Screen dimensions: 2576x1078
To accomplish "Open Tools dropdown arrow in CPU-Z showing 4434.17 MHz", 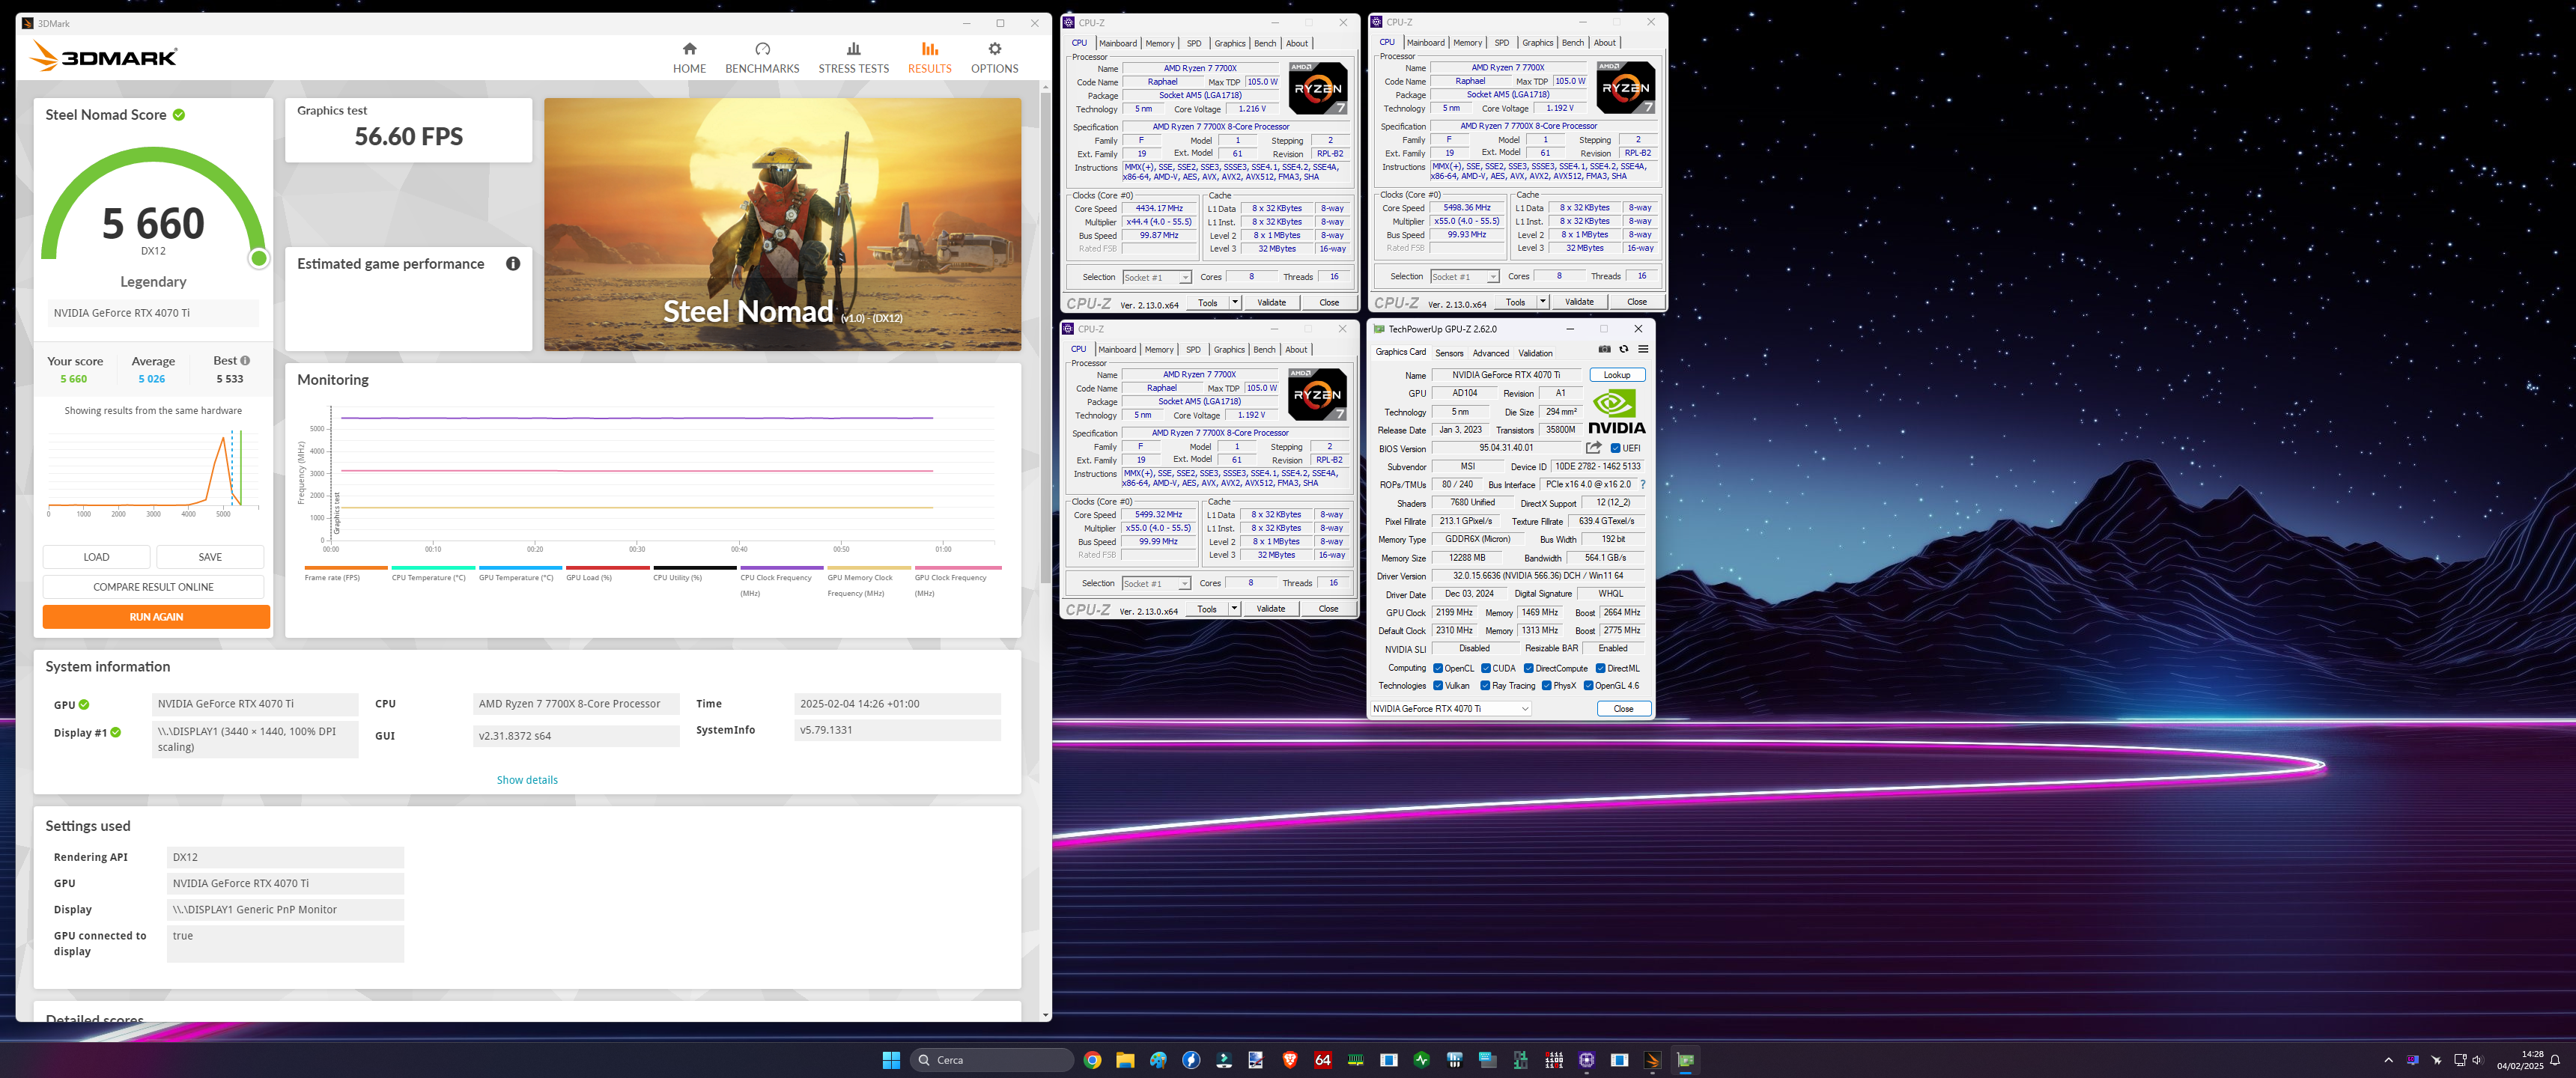I will pyautogui.click(x=1235, y=302).
